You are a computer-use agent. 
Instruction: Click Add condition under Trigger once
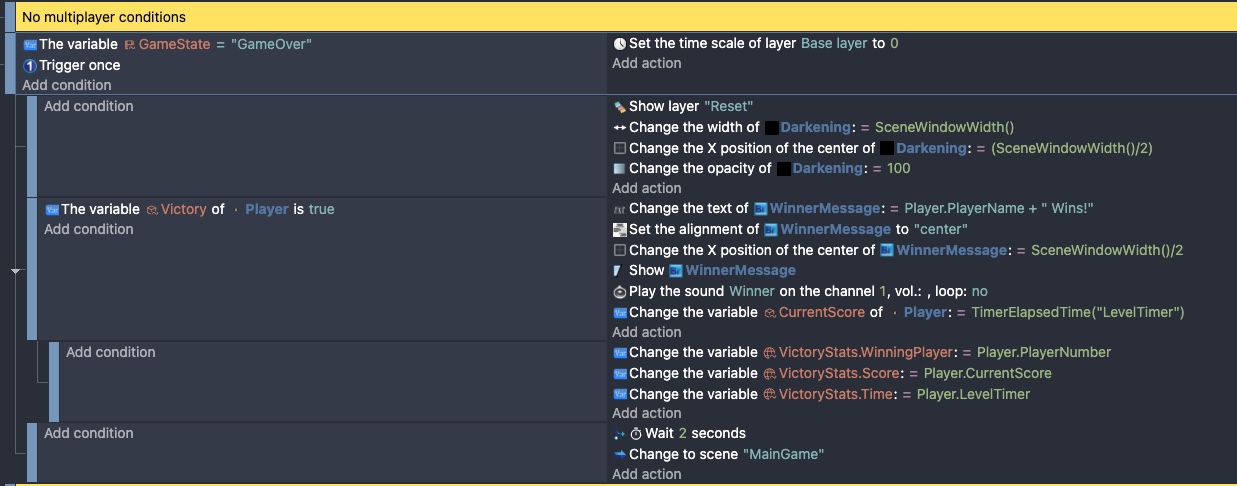point(67,85)
